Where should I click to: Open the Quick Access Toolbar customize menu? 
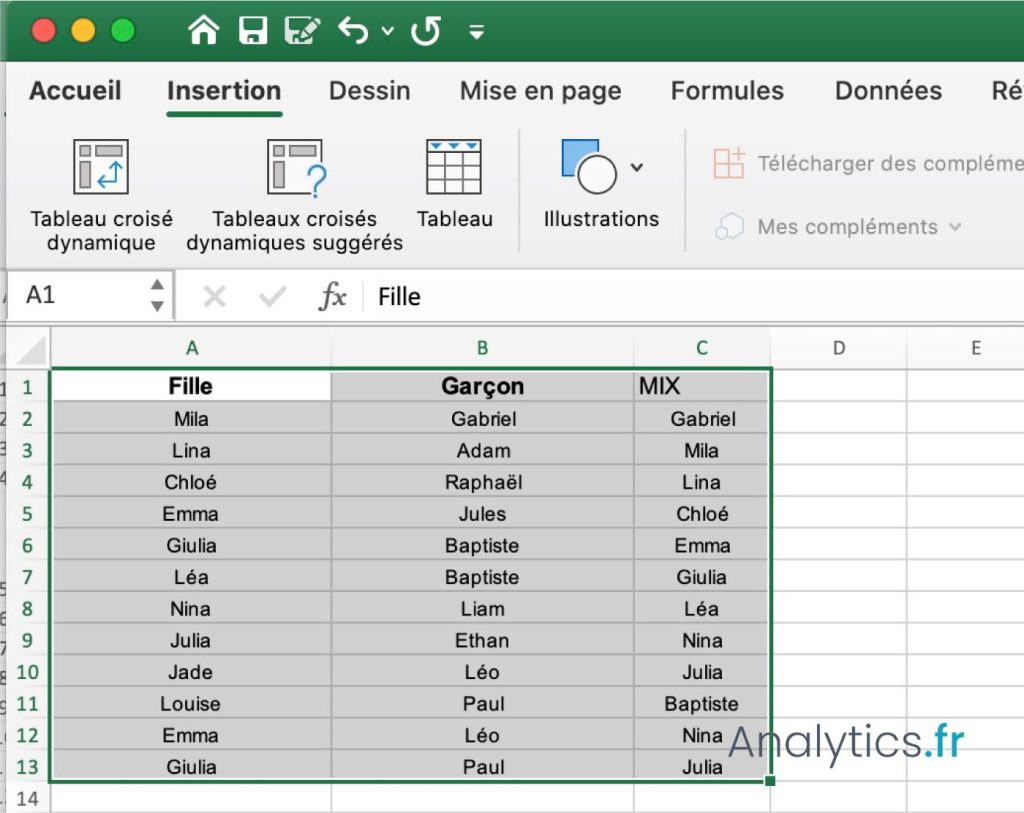coord(477,31)
